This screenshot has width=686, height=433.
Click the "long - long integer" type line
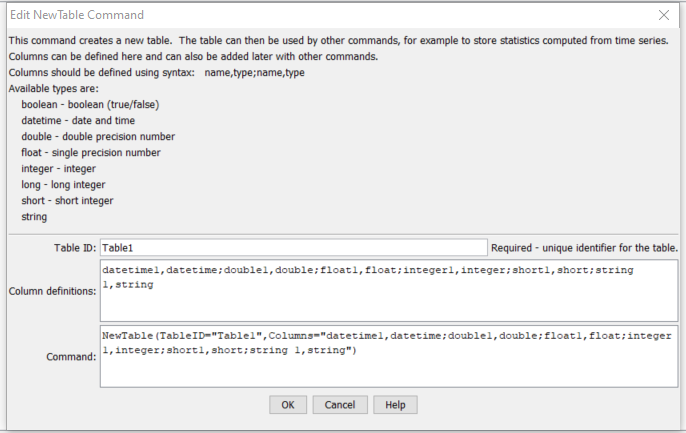(63, 185)
